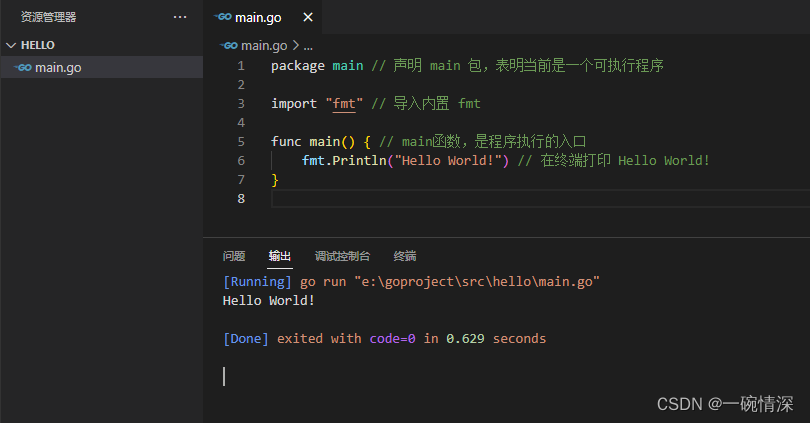The height and width of the screenshot is (423, 810).
Task: Click the "Hello World!" output line
Action: click(269, 301)
